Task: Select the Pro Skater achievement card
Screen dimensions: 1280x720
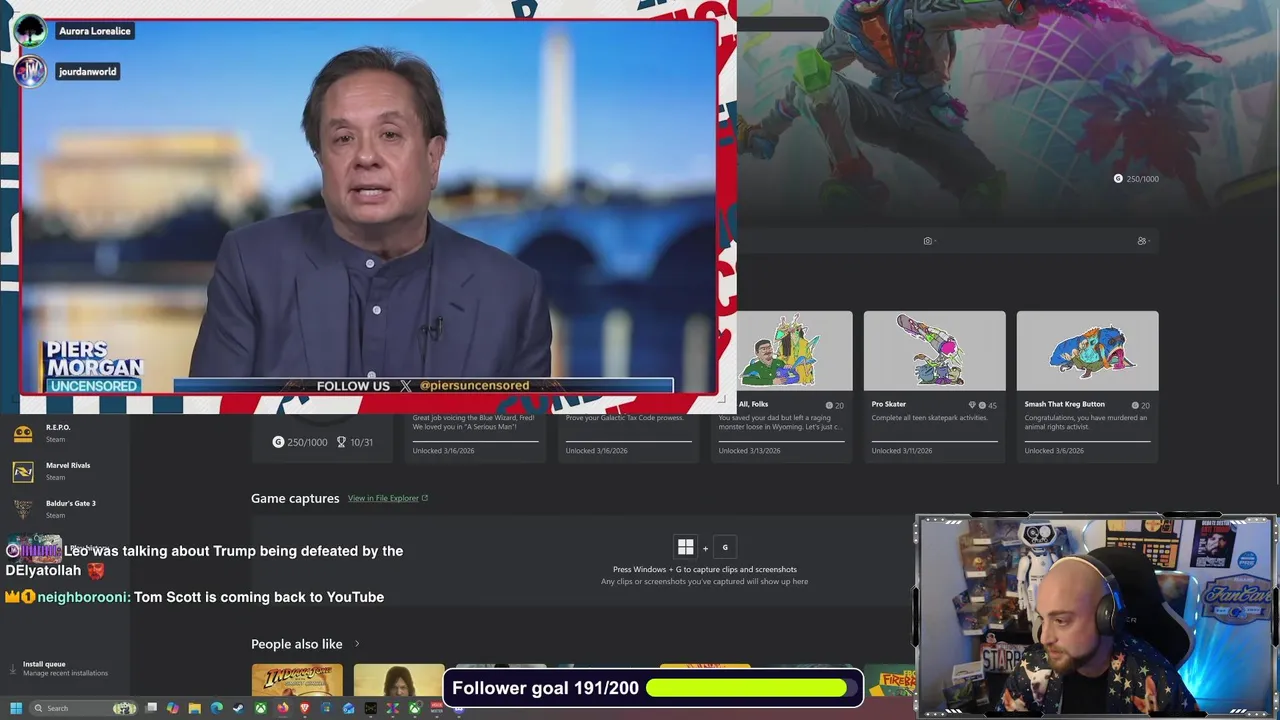Action: tap(934, 386)
